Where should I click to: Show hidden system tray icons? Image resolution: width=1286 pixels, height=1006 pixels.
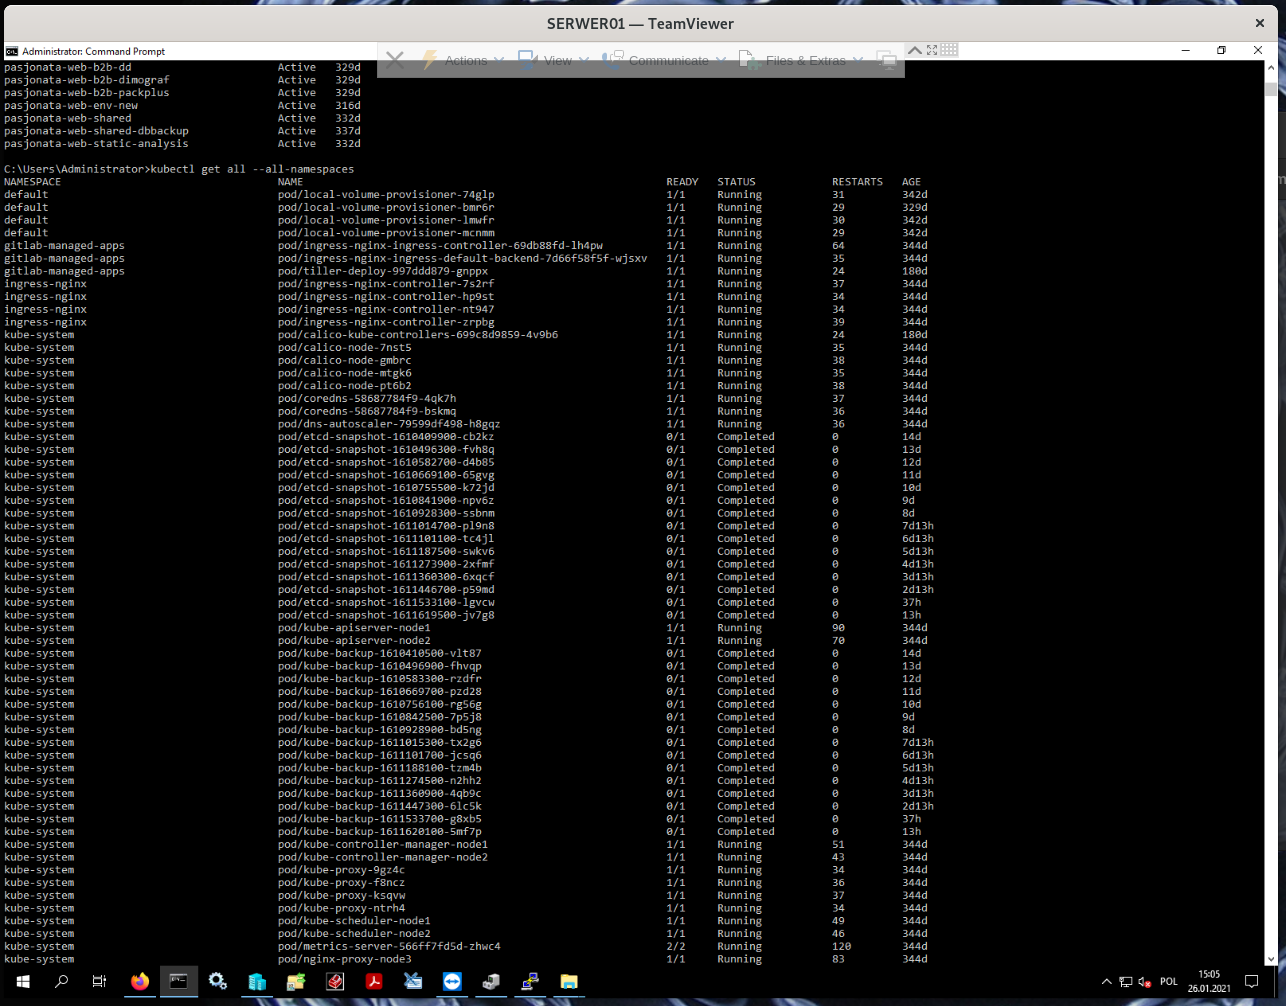pyautogui.click(x=1107, y=982)
